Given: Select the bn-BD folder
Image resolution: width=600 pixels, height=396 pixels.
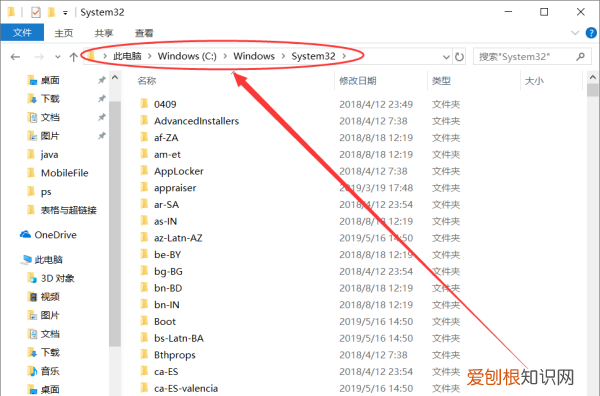Looking at the screenshot, I should 168,288.
